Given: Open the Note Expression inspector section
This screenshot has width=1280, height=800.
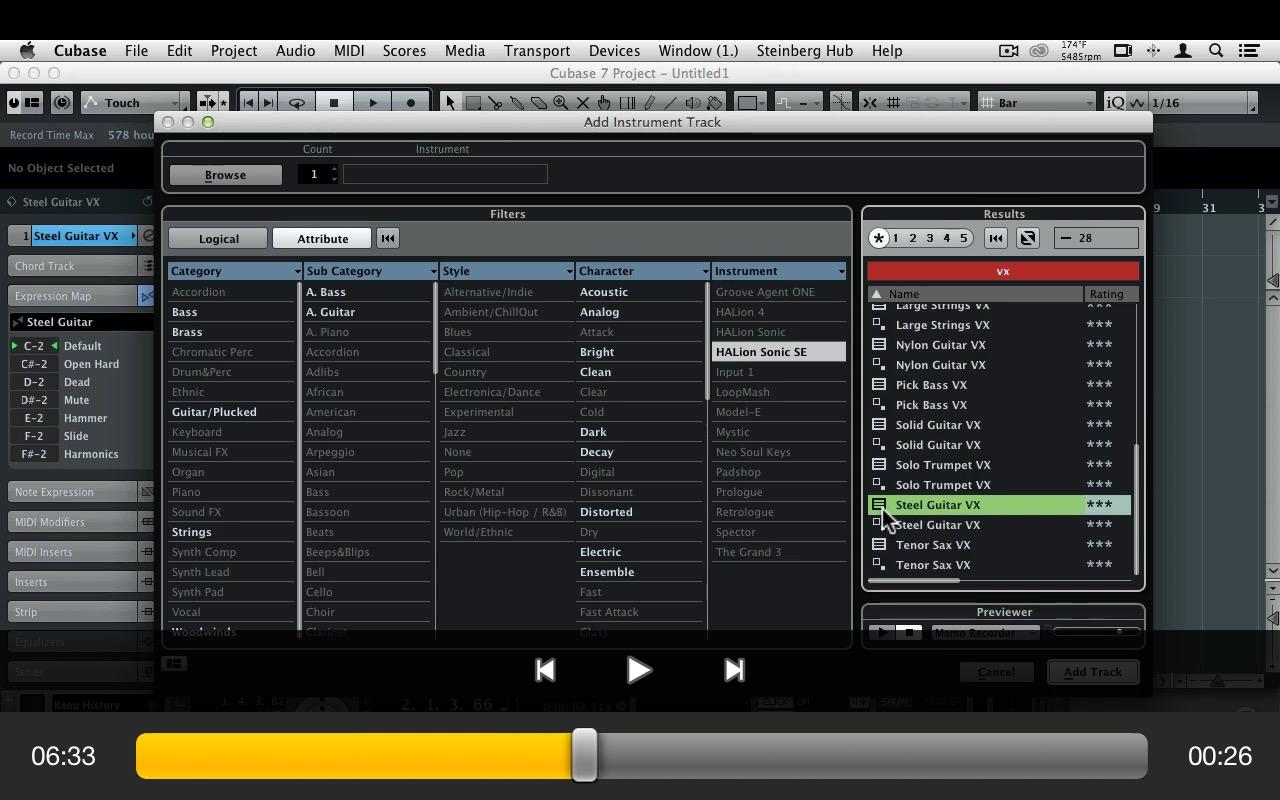Looking at the screenshot, I should 73,492.
